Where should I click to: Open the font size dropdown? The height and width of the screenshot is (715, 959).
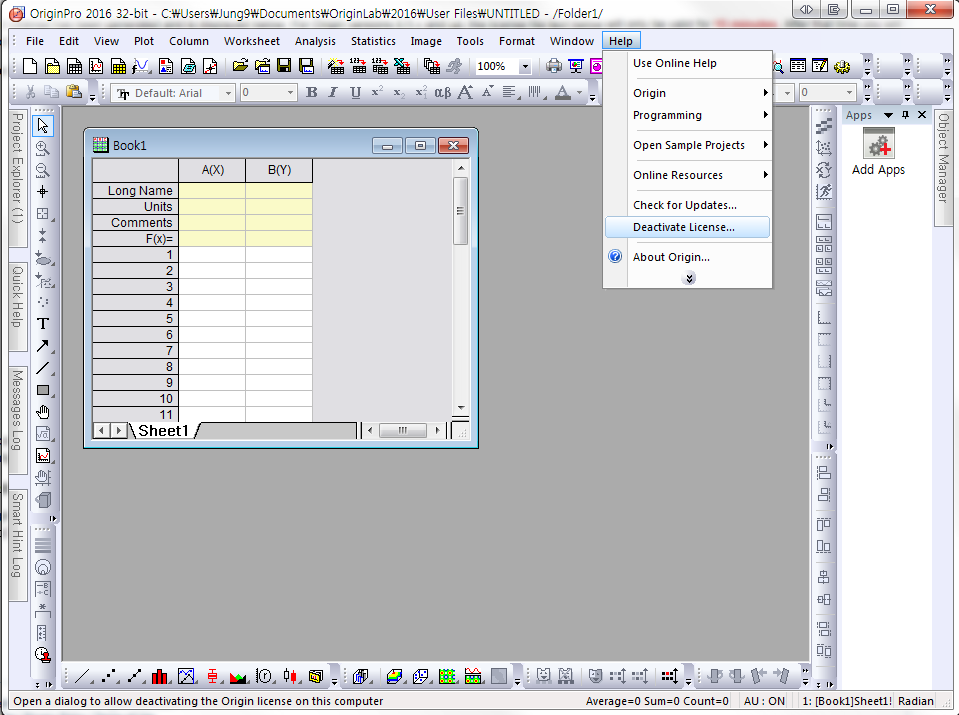coord(290,93)
